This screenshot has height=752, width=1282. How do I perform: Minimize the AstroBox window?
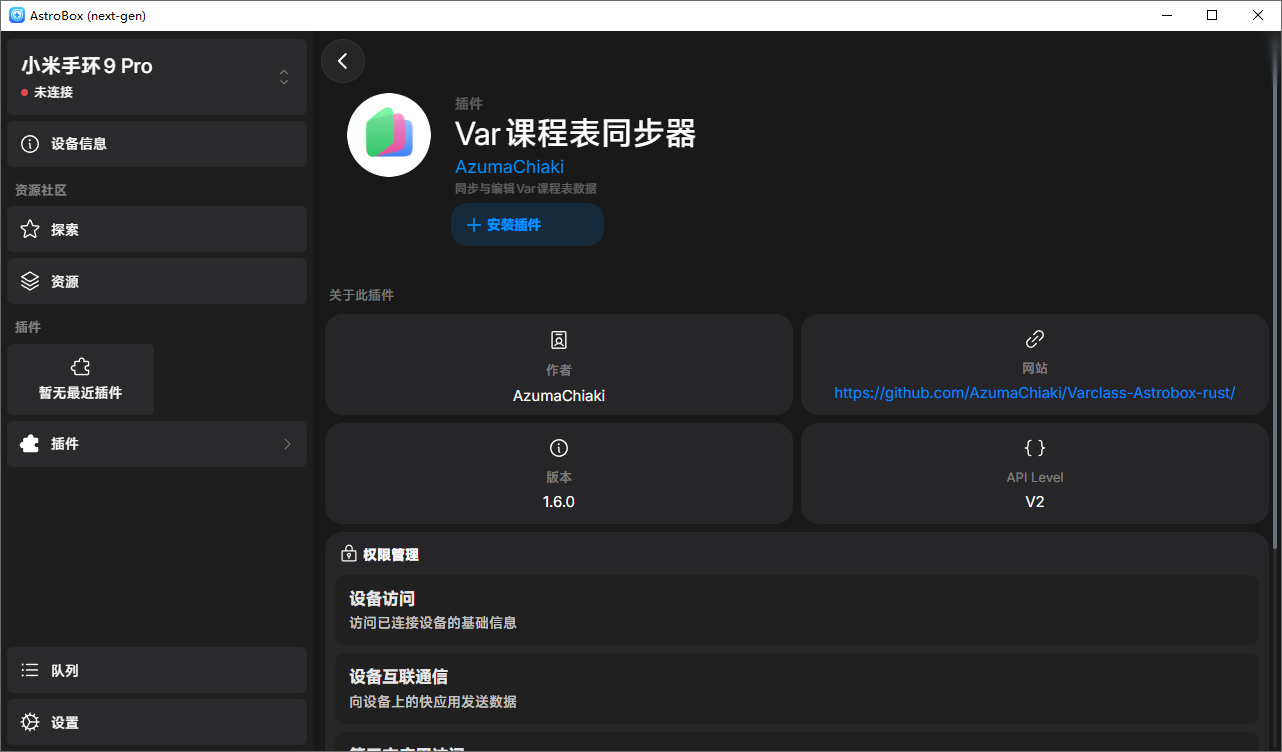coord(1166,15)
